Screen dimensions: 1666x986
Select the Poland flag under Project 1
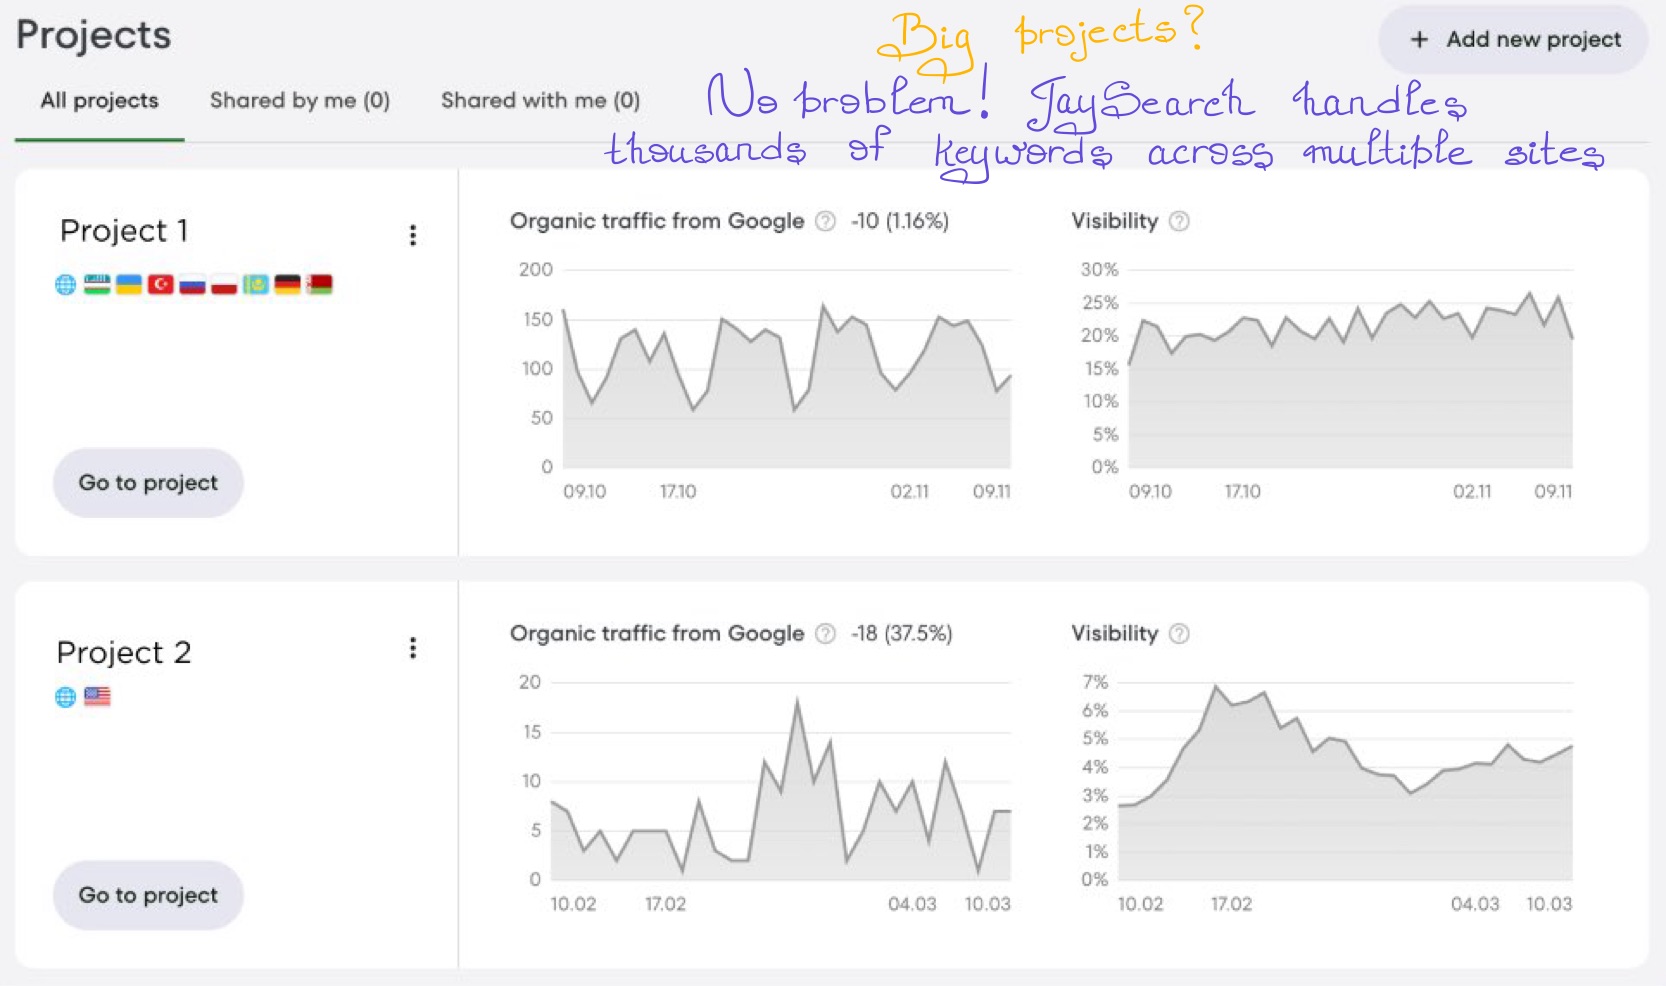click(224, 283)
